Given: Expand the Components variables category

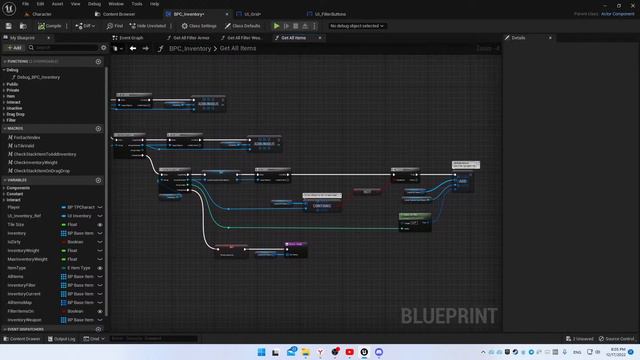Looking at the screenshot, I should pos(4,188).
